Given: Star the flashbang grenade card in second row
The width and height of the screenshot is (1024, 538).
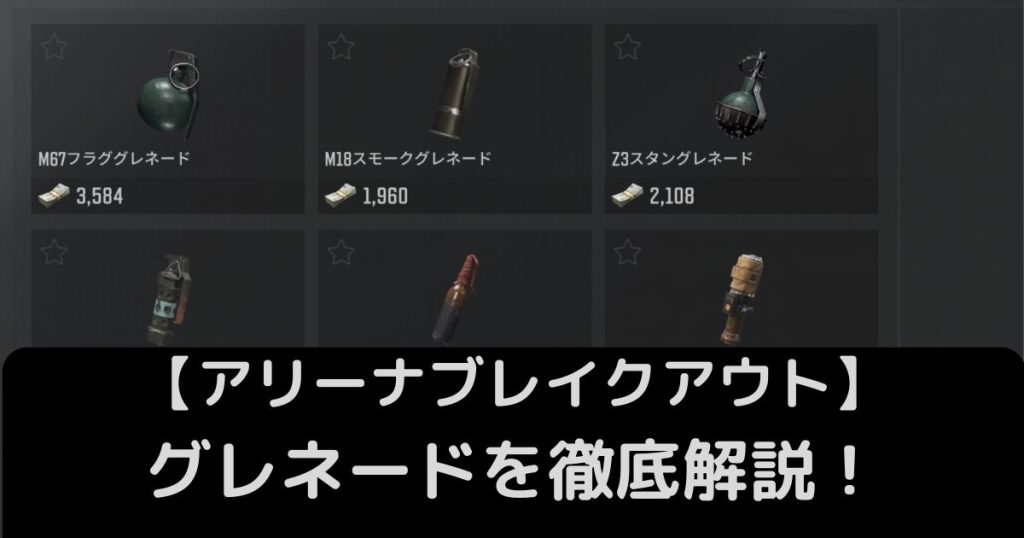Looking at the screenshot, I should pos(54,252).
